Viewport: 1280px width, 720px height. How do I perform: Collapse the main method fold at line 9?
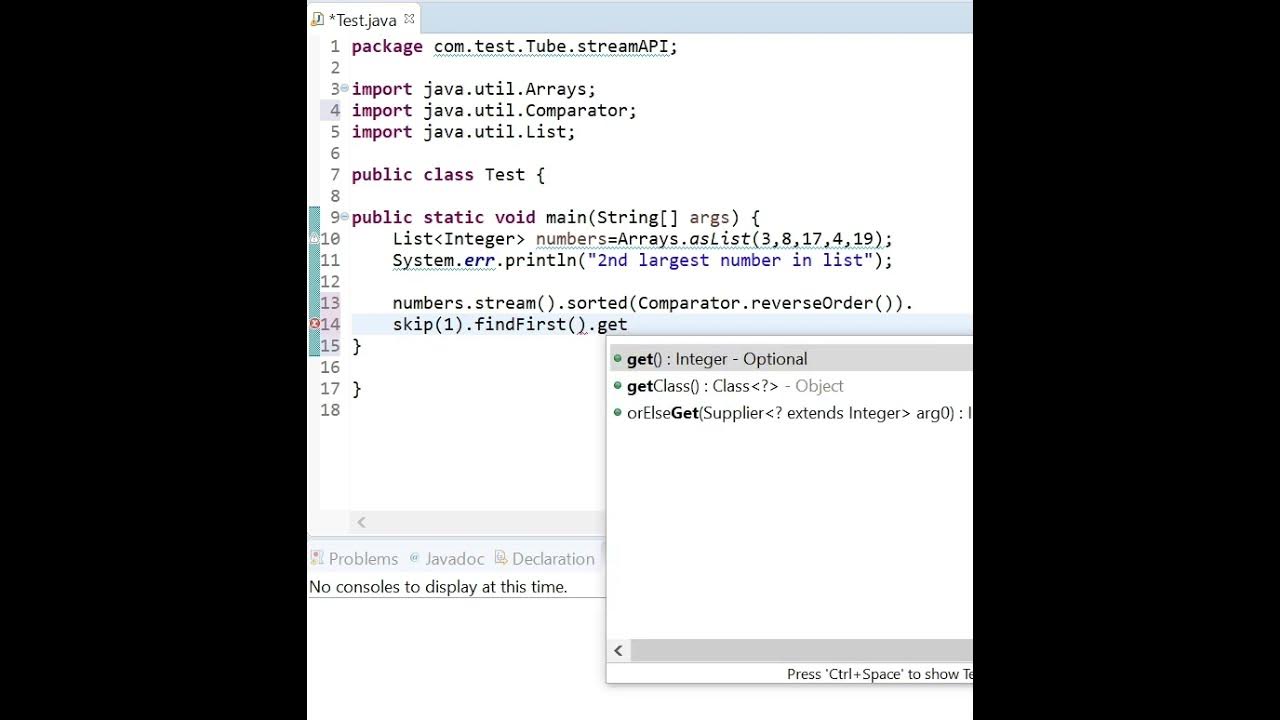[345, 217]
